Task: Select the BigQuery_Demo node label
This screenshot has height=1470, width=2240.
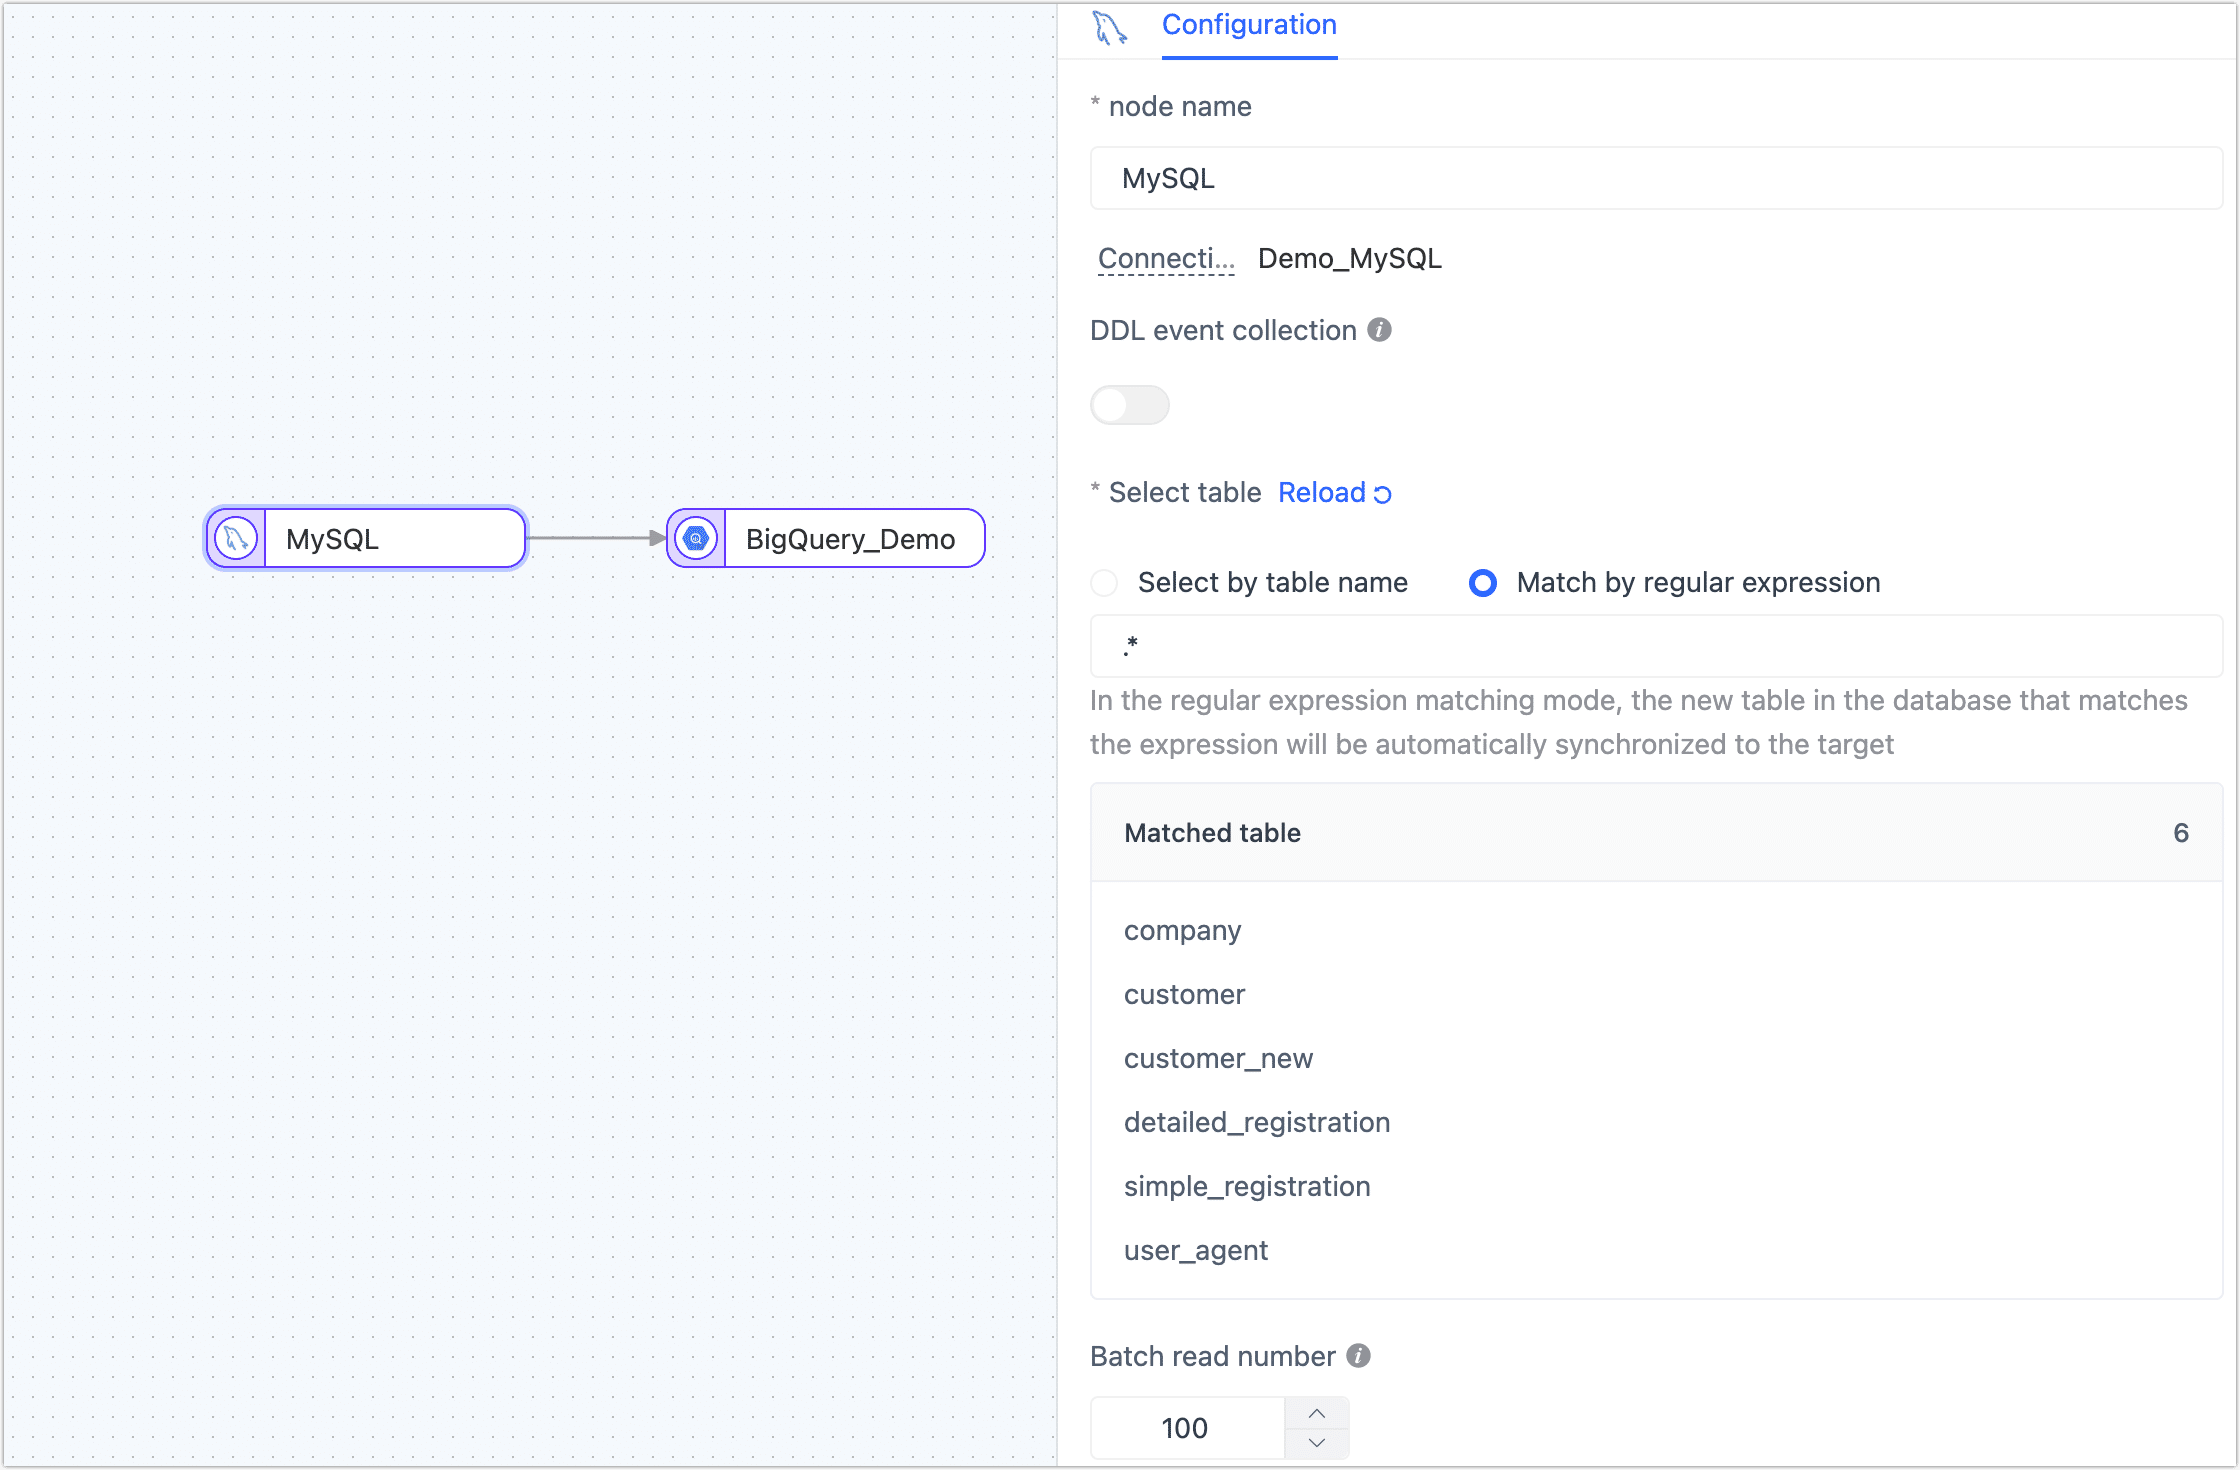Action: pos(850,539)
